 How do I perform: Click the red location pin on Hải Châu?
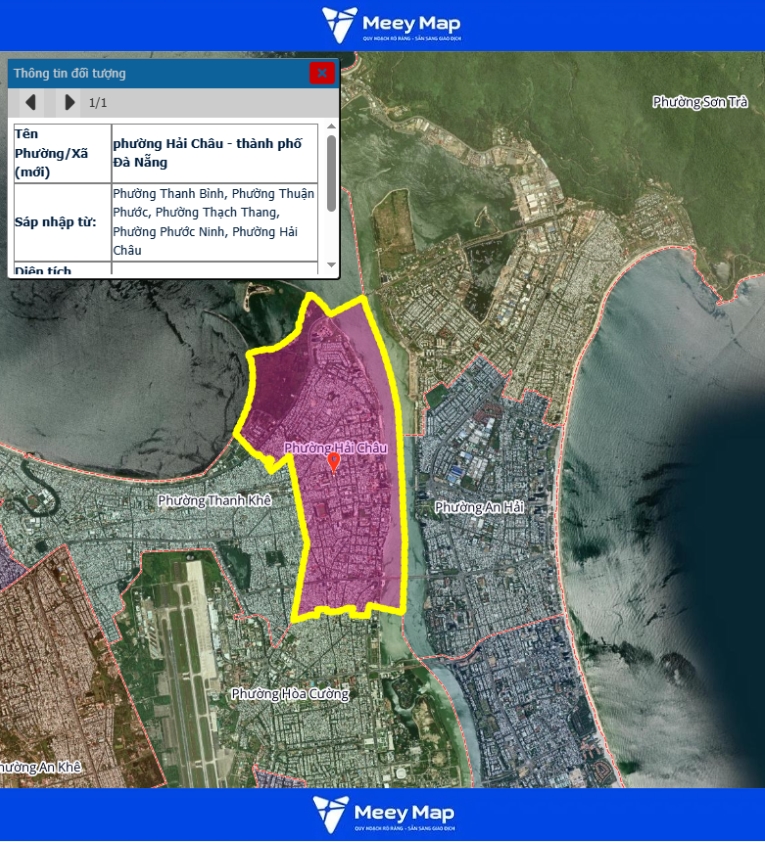334,461
